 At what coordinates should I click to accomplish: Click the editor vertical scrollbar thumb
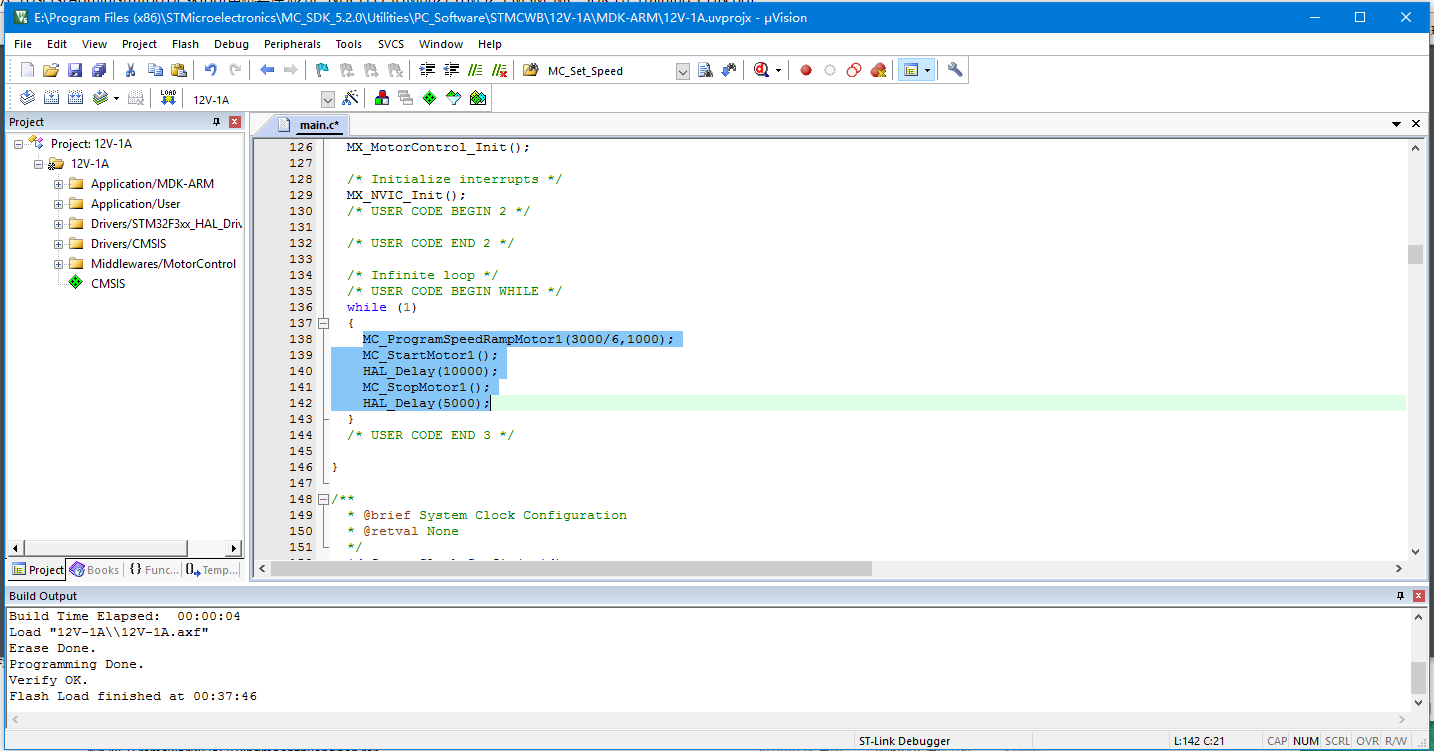(x=1415, y=254)
